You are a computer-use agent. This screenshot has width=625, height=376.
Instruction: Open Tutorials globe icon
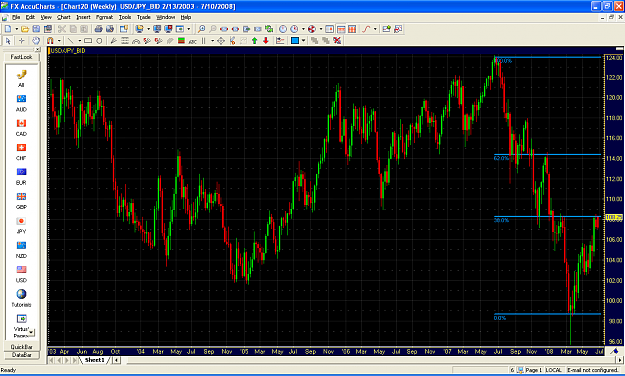21,298
